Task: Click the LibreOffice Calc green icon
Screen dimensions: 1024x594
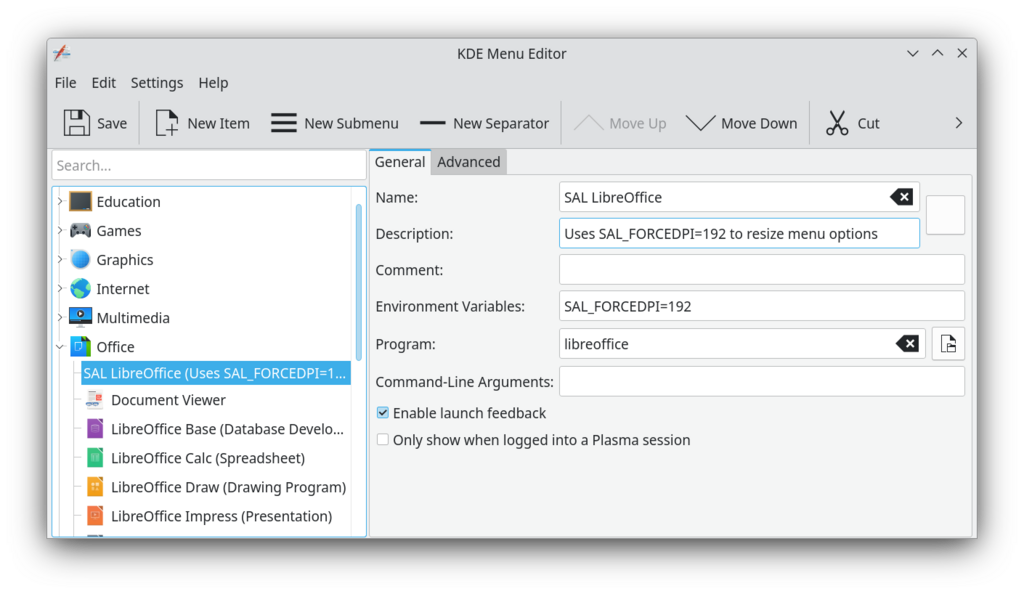Action: 95,458
